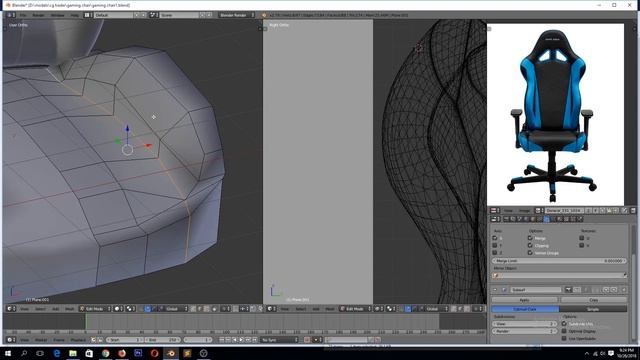Enable the Textures V checkbox
This screenshot has height=360, width=640.
tap(582, 245)
